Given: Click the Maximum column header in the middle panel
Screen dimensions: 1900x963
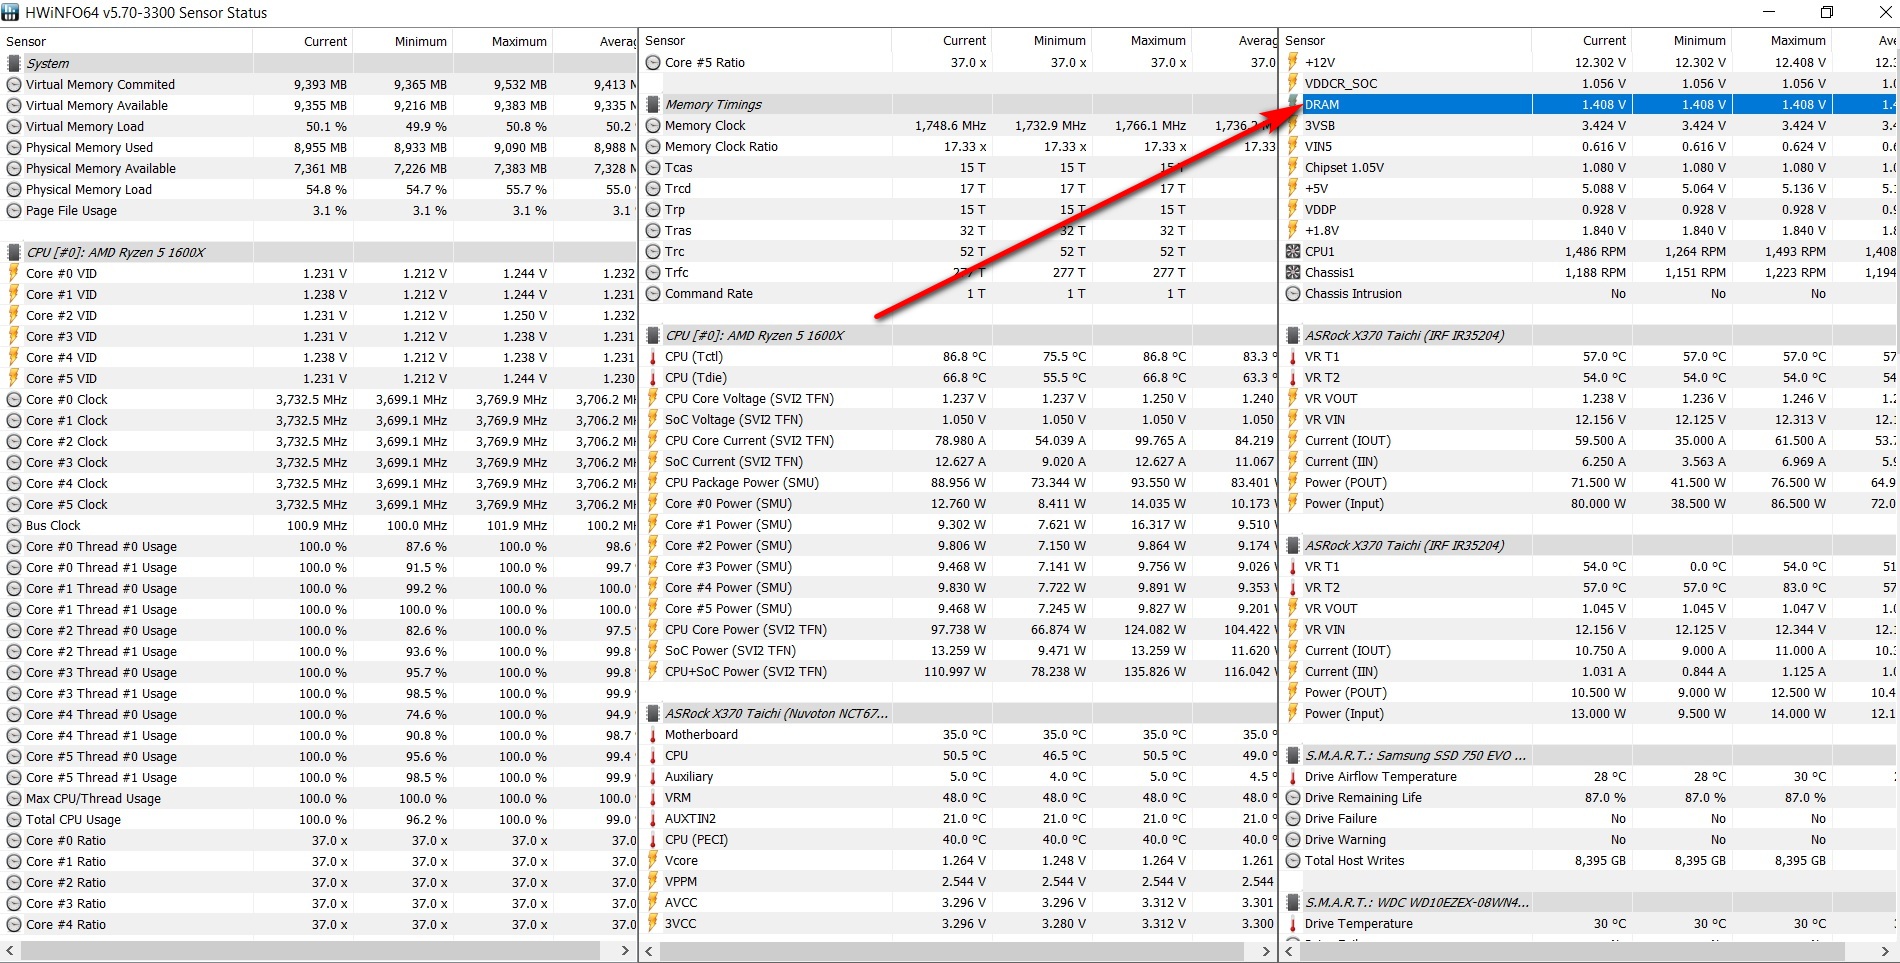Looking at the screenshot, I should (1141, 41).
